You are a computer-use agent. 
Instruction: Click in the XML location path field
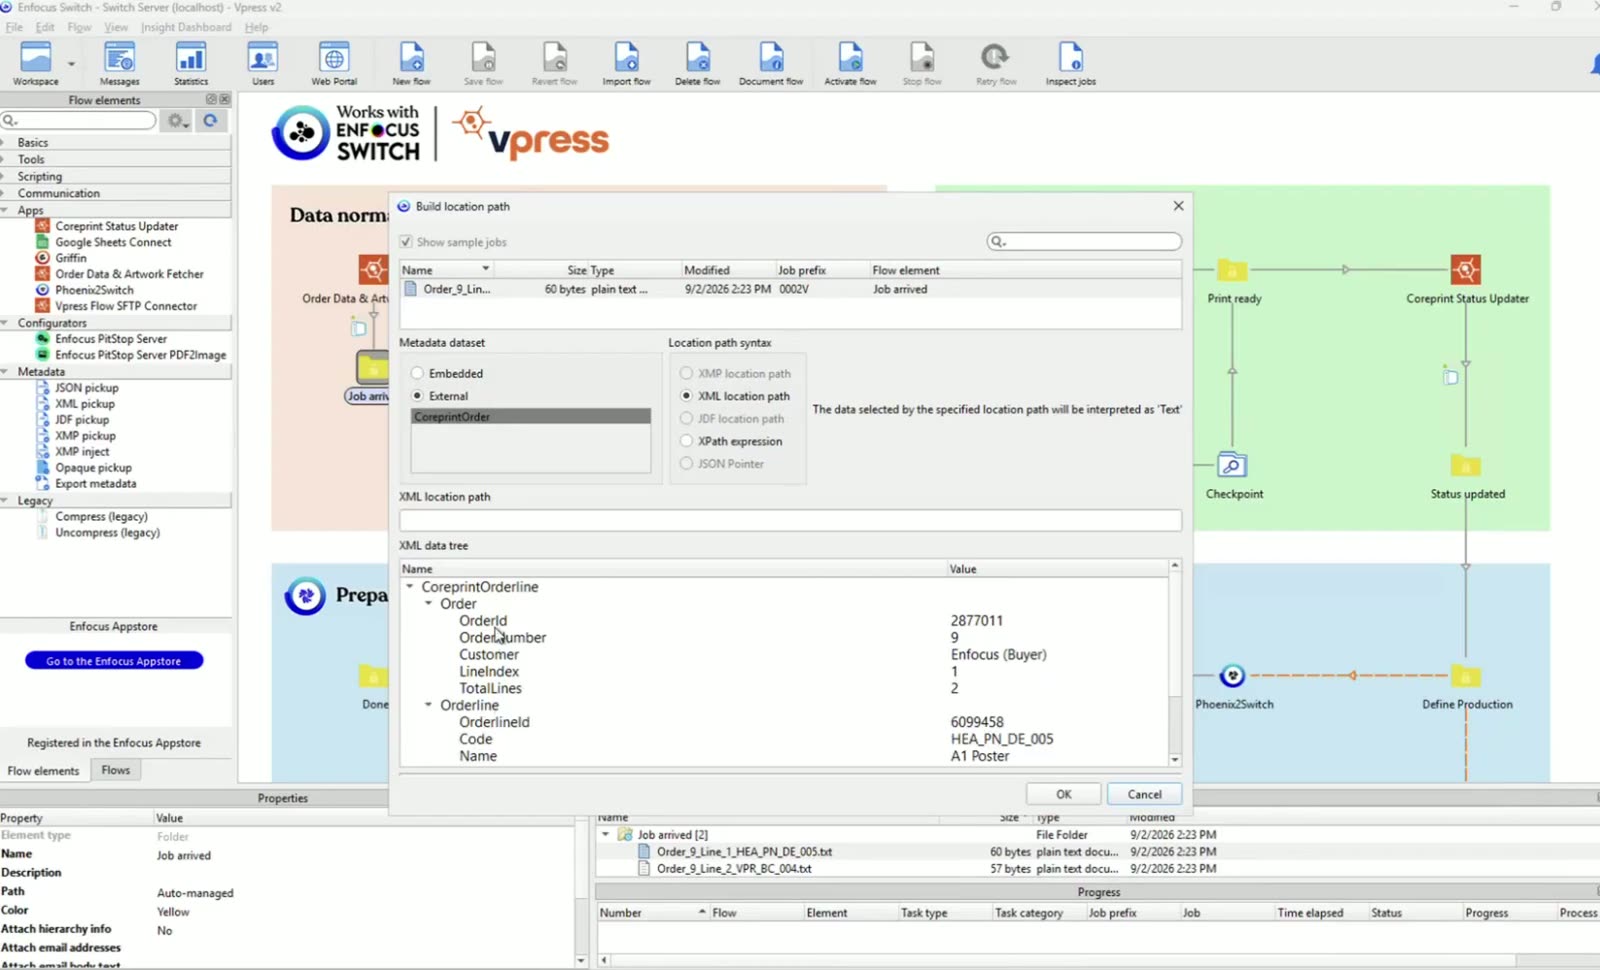click(x=790, y=520)
